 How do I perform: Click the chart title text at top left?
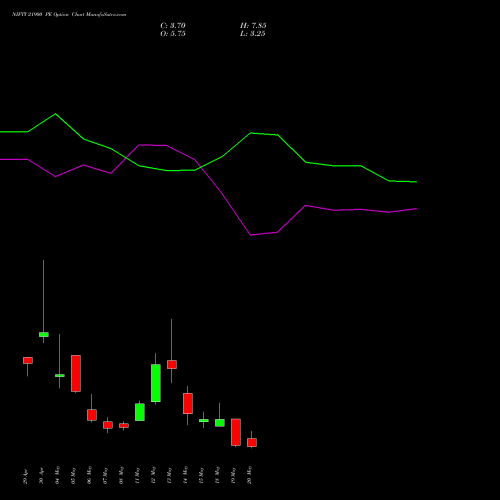click(x=69, y=15)
